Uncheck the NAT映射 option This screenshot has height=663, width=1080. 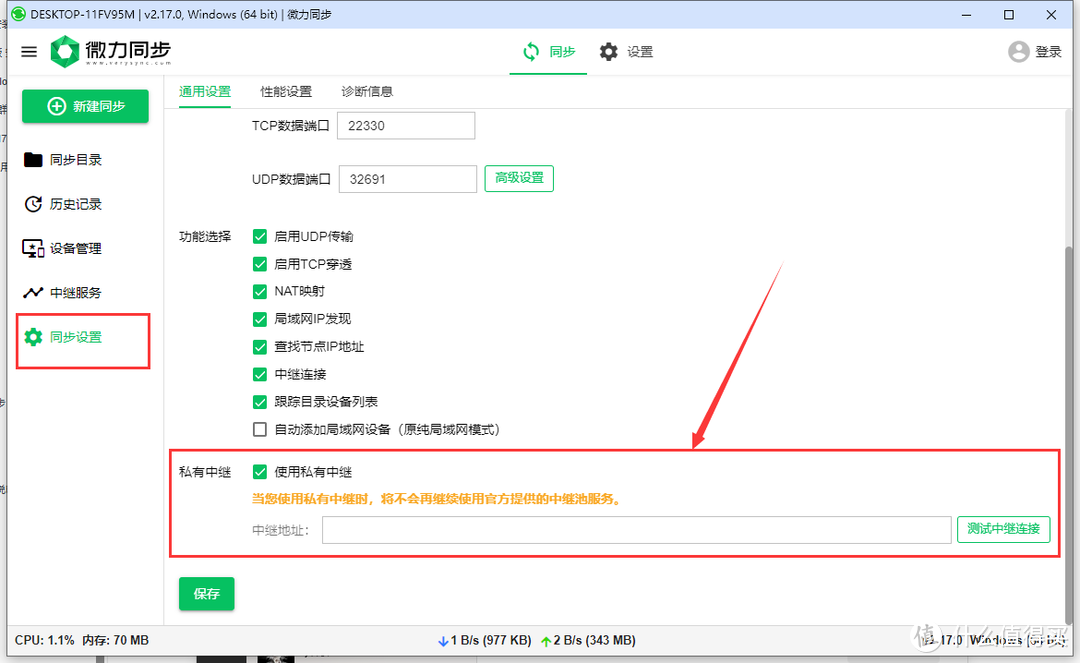[x=259, y=291]
